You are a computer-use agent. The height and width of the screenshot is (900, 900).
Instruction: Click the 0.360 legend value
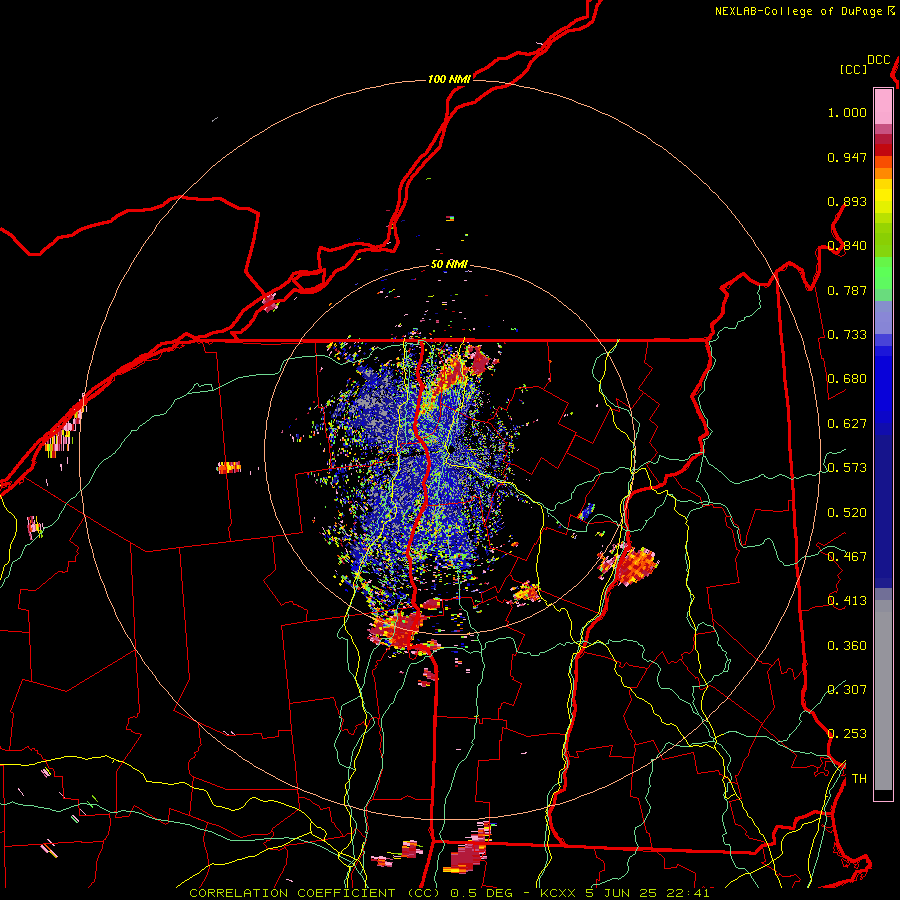tap(847, 646)
